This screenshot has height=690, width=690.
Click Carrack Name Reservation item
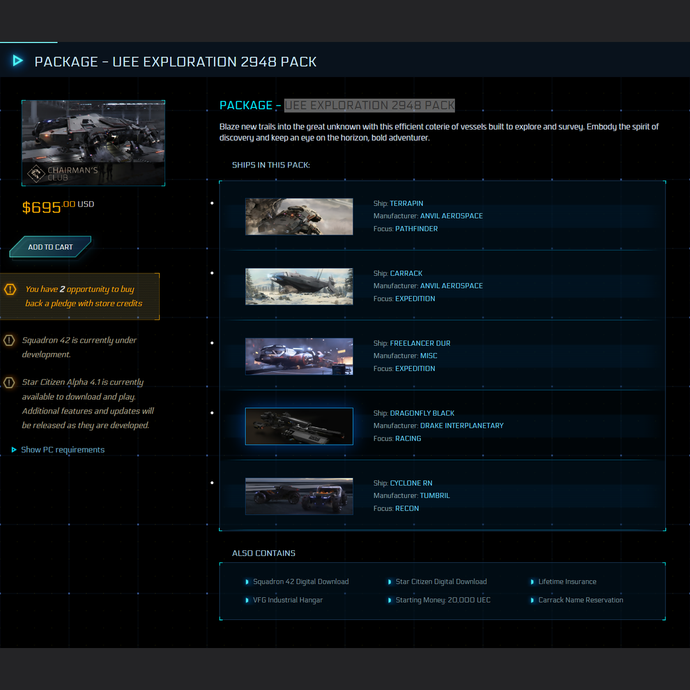pyautogui.click(x=580, y=600)
